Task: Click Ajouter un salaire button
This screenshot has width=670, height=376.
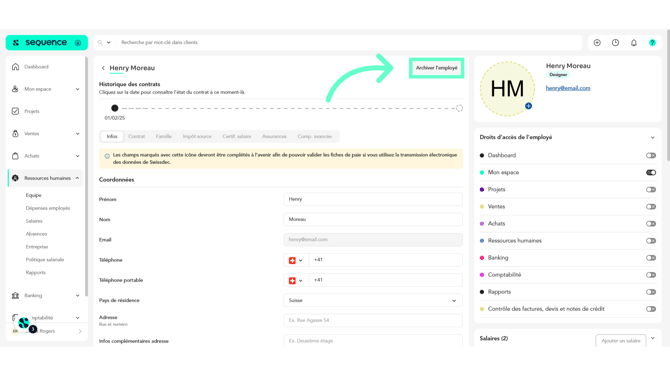Action: (x=620, y=341)
